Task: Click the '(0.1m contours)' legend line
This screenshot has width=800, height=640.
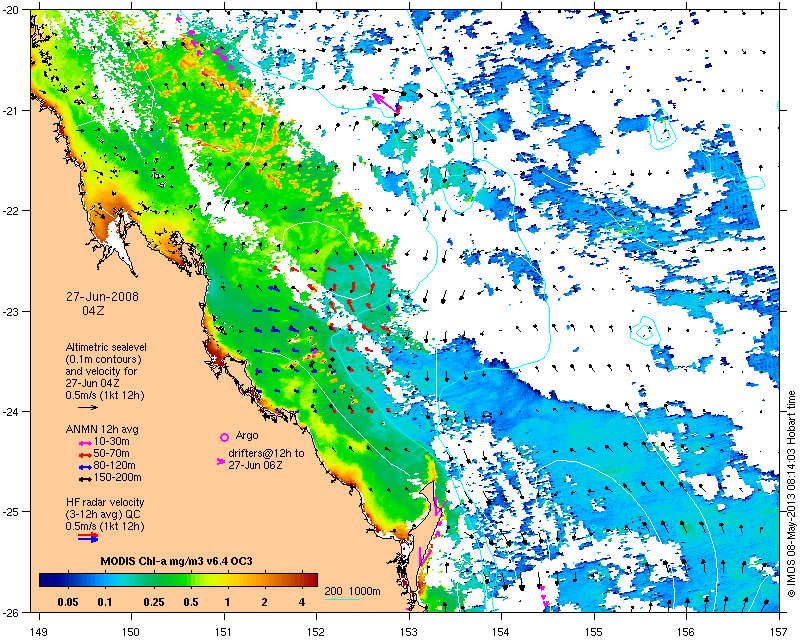Action: pyautogui.click(x=103, y=359)
